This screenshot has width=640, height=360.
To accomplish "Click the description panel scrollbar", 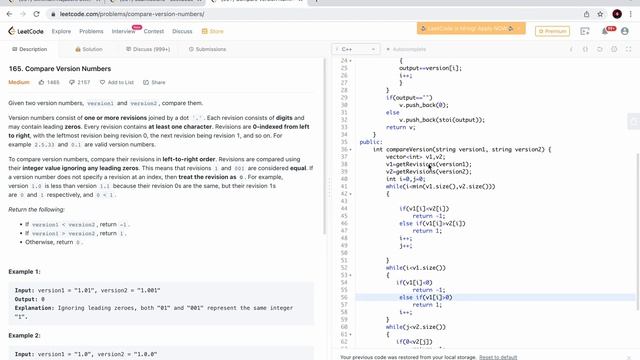I will point(324,147).
